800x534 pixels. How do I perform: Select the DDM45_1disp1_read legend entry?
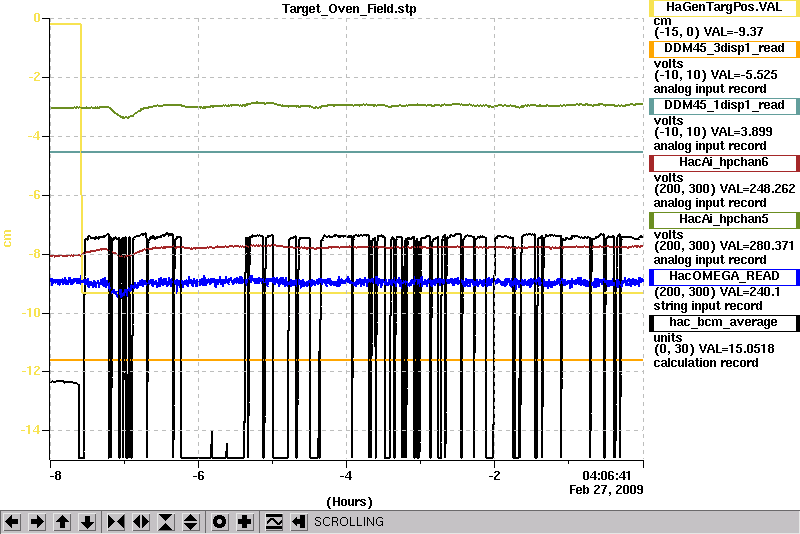[724, 106]
